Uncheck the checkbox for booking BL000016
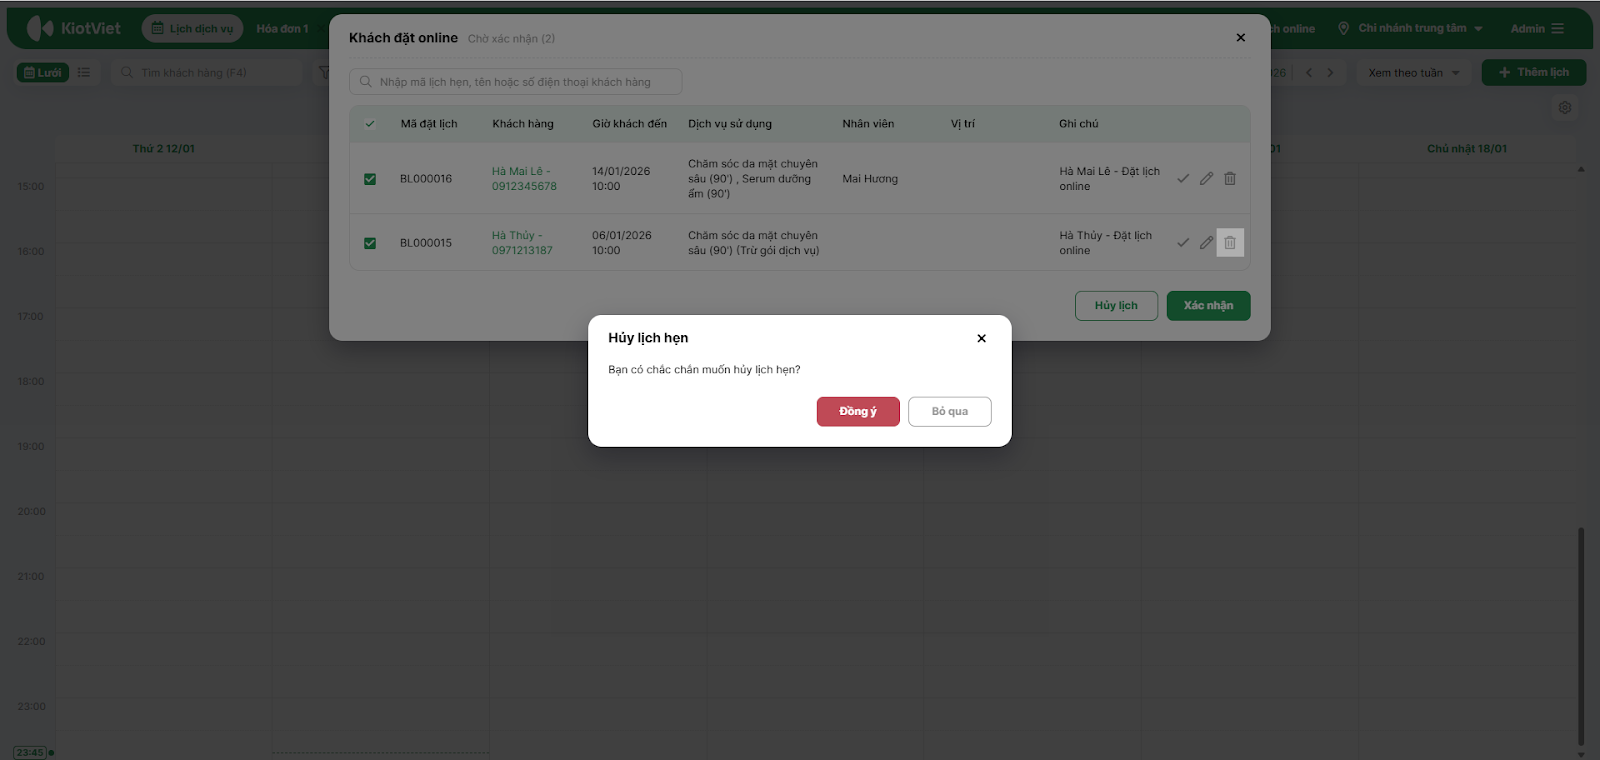 tap(370, 179)
